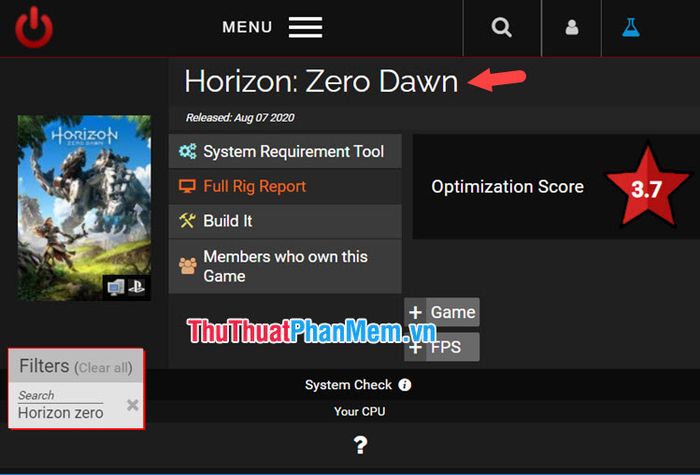Image resolution: width=700 pixels, height=475 pixels.
Task: Remove the Horizon zero search filter
Action: click(x=133, y=405)
